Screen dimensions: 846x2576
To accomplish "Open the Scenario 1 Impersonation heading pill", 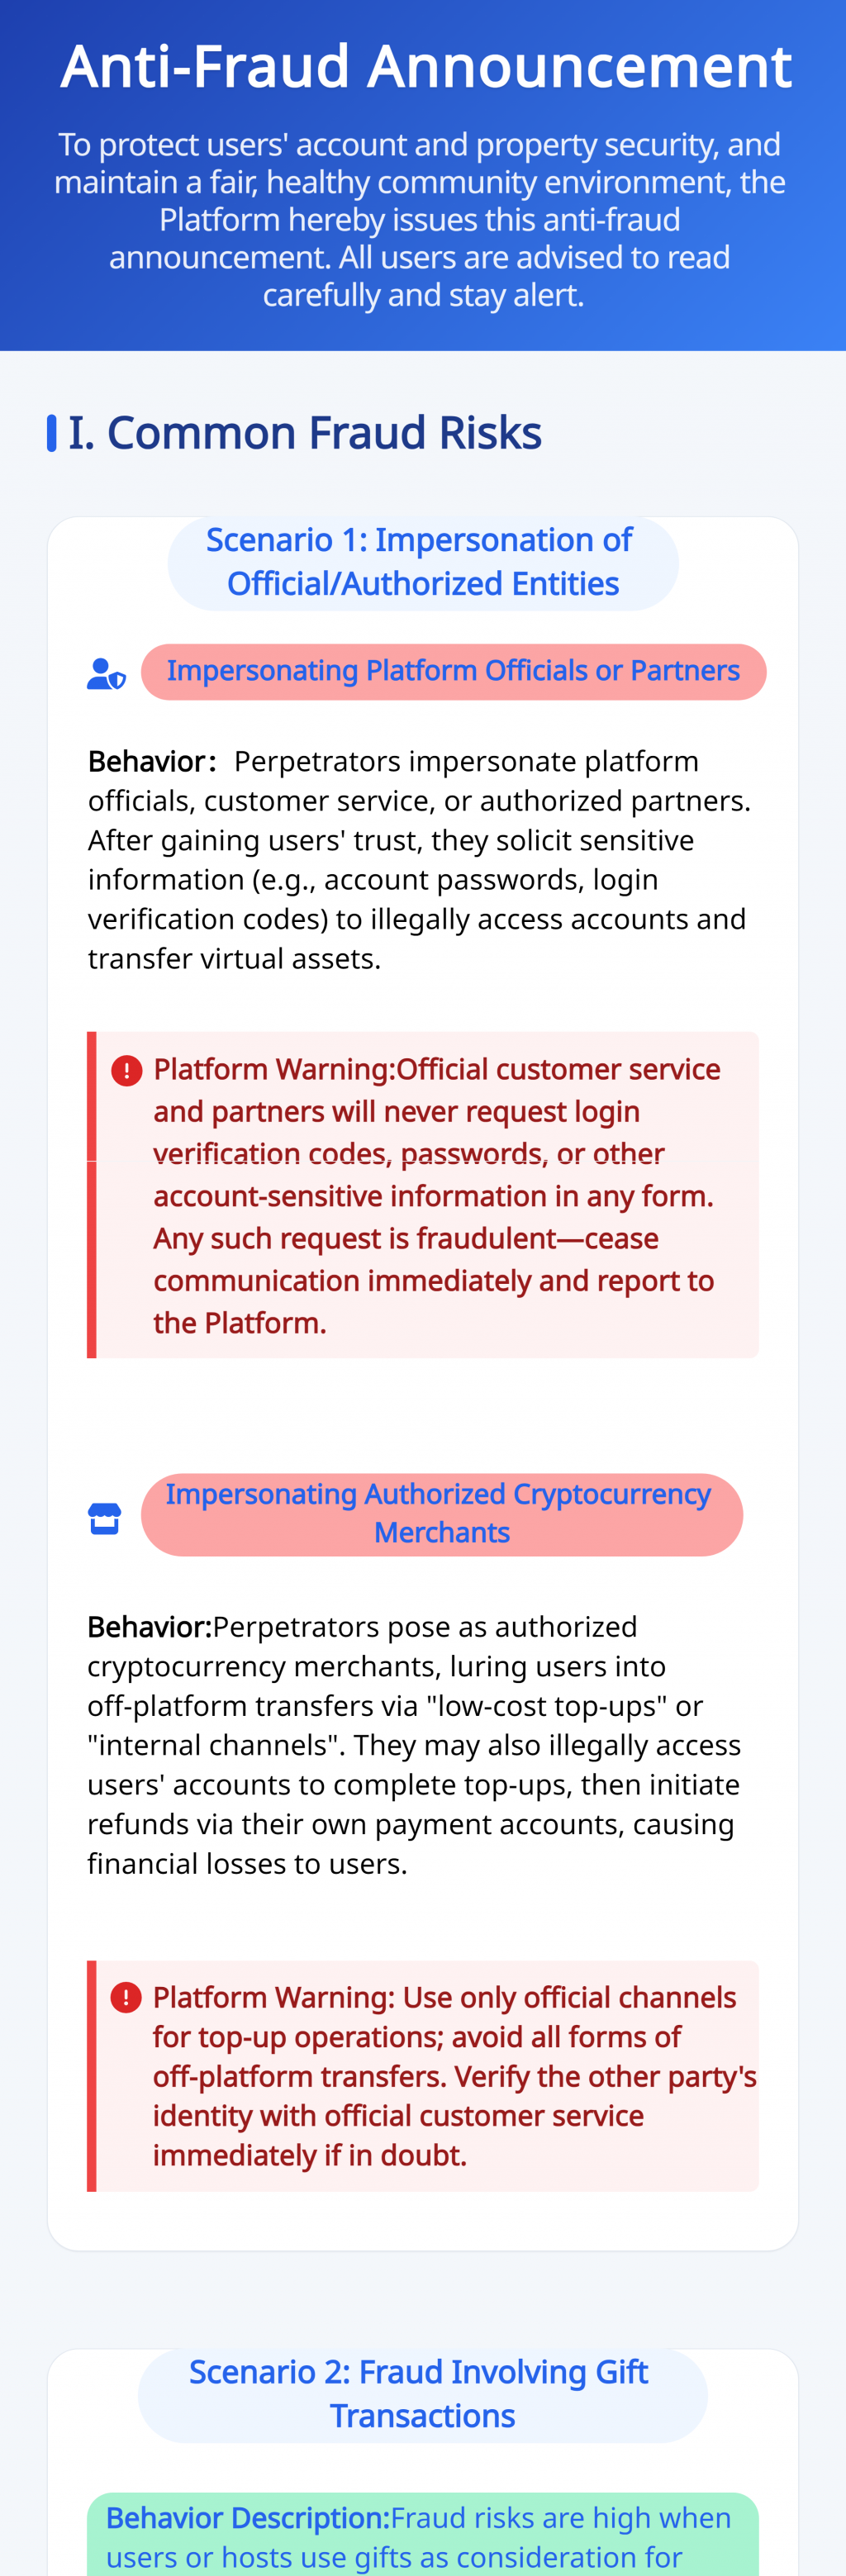I will (422, 562).
